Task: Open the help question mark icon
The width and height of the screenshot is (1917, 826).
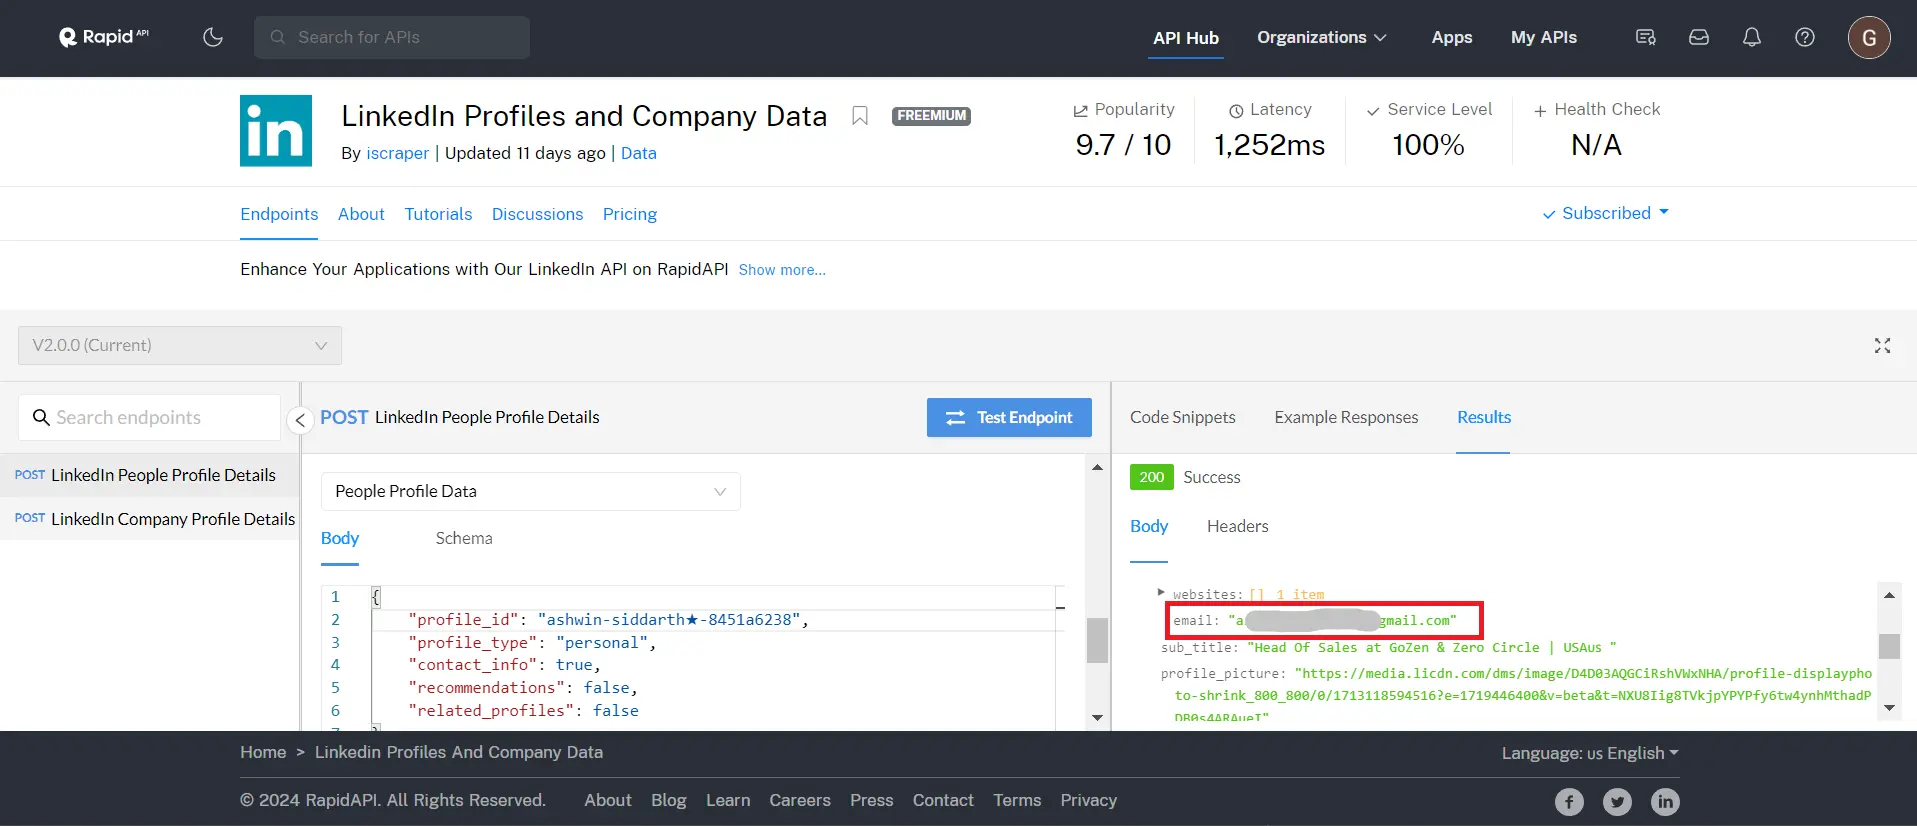Action: click(x=1804, y=37)
